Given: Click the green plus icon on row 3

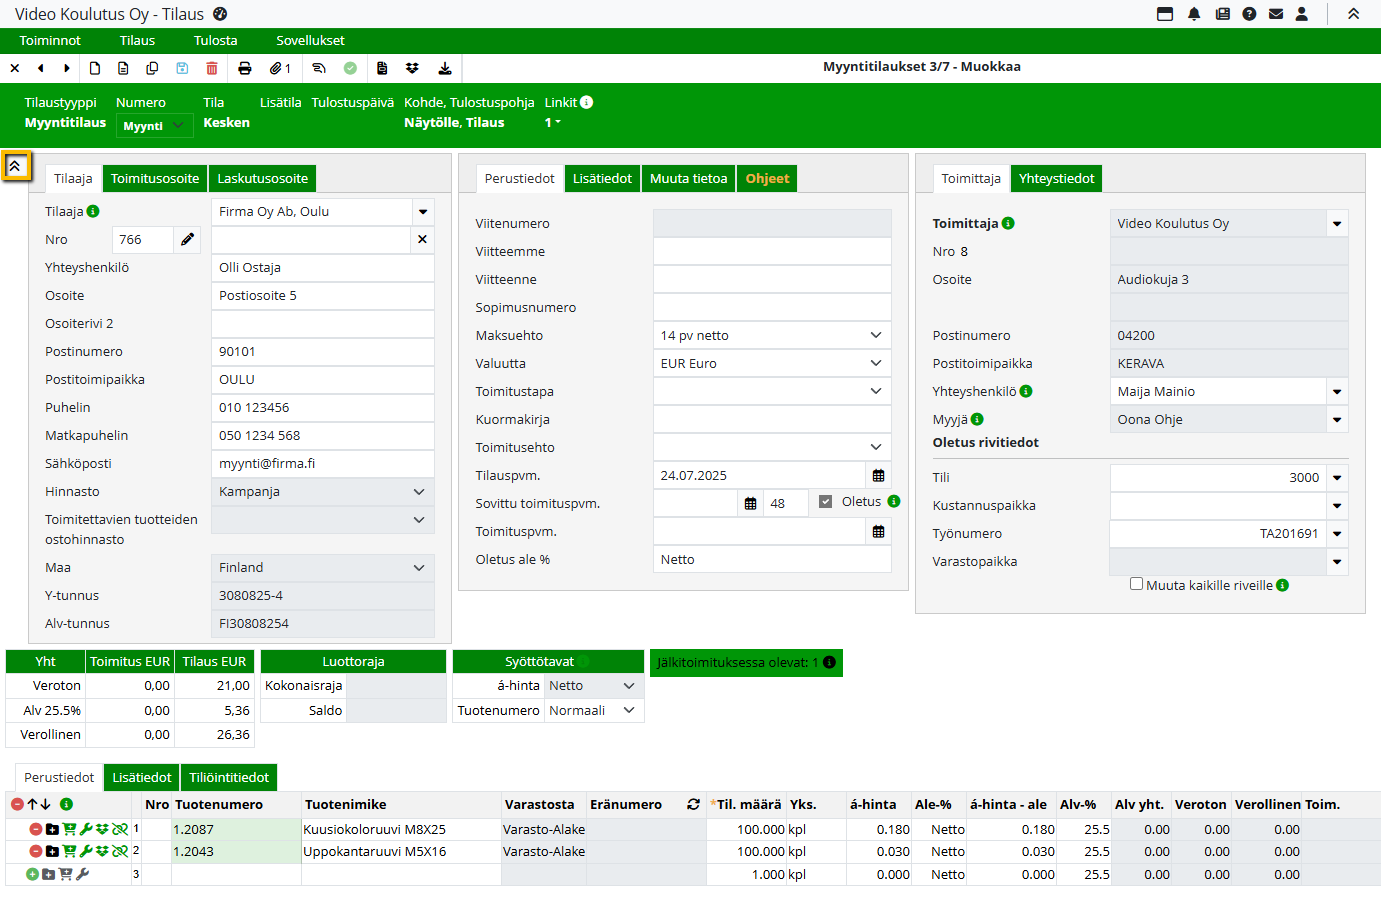Looking at the screenshot, I should click(32, 874).
